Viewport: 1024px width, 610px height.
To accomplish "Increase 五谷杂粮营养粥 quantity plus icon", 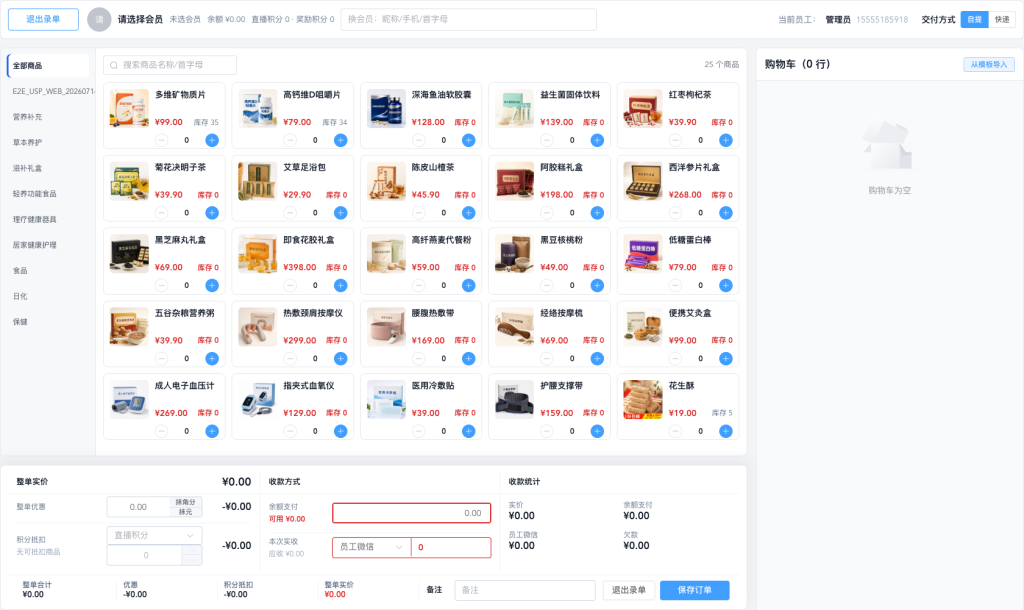I will pos(212,359).
